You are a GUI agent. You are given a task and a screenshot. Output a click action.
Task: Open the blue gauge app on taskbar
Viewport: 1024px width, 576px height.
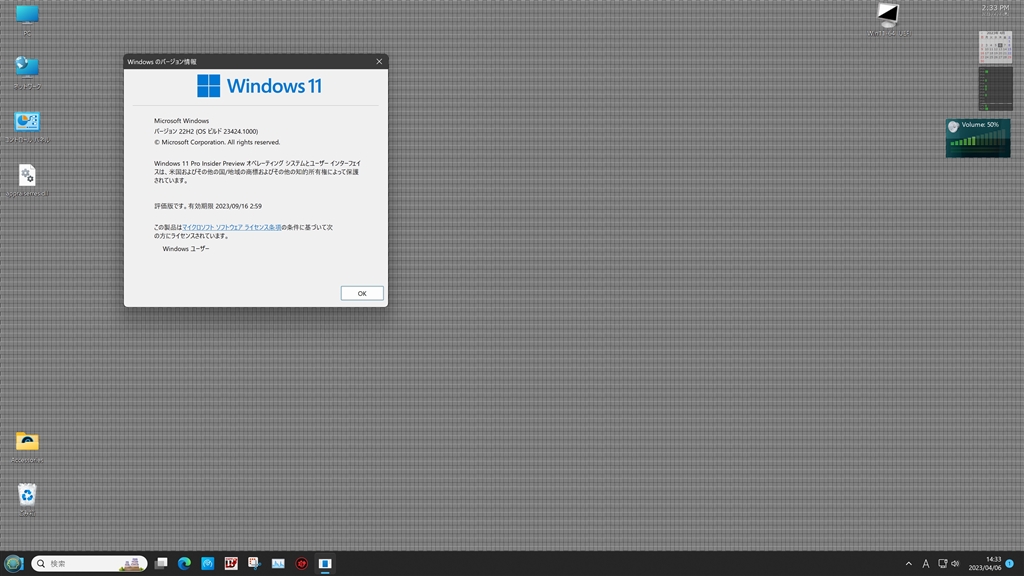click(x=208, y=563)
